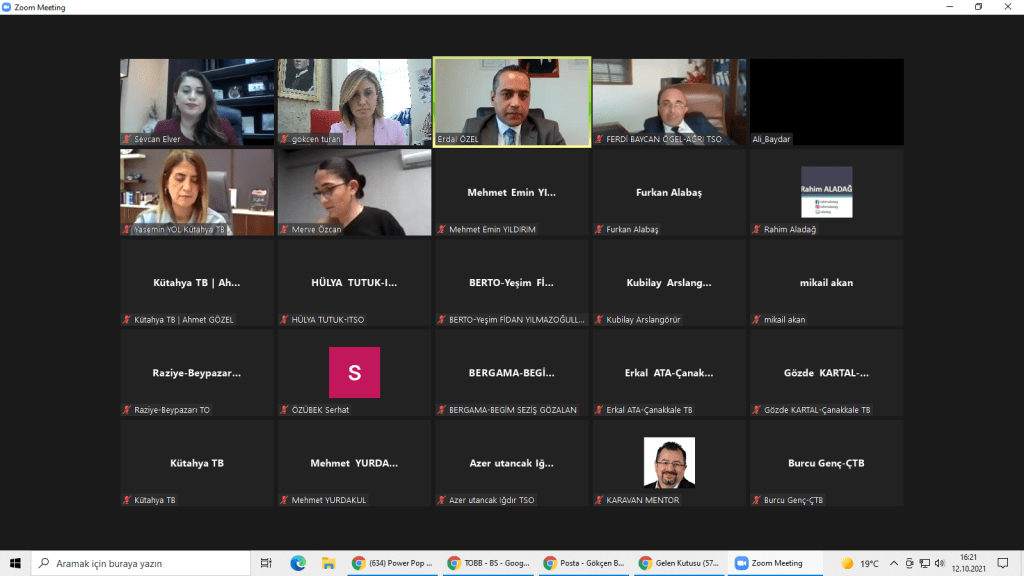Screen dimensions: 1024x576
Task: Show hidden system tray icons chevron
Action: [x=894, y=563]
